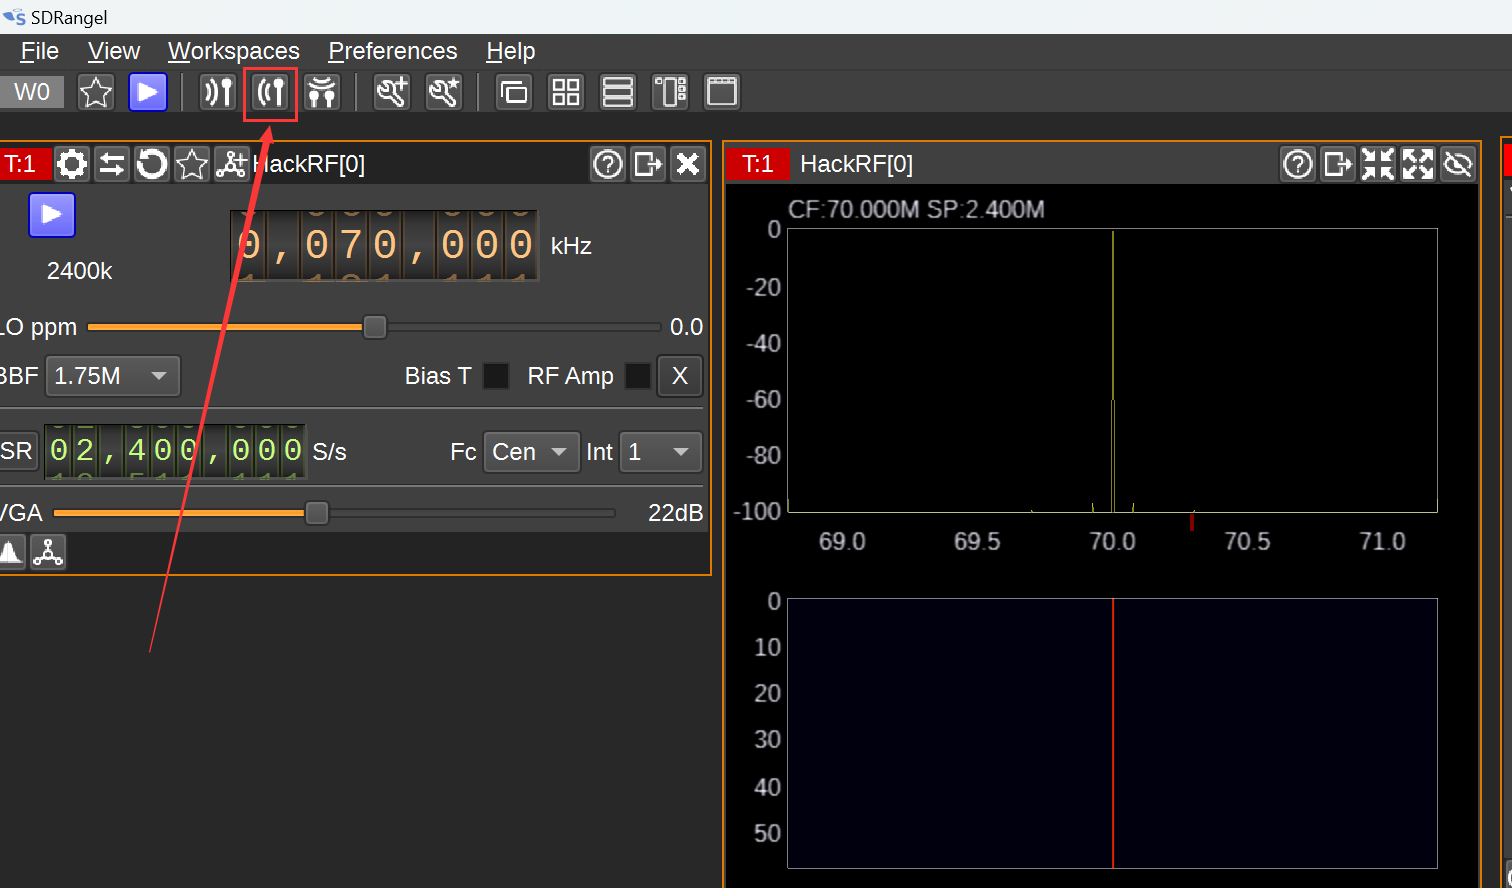Open help in HackRF device window

coord(608,164)
